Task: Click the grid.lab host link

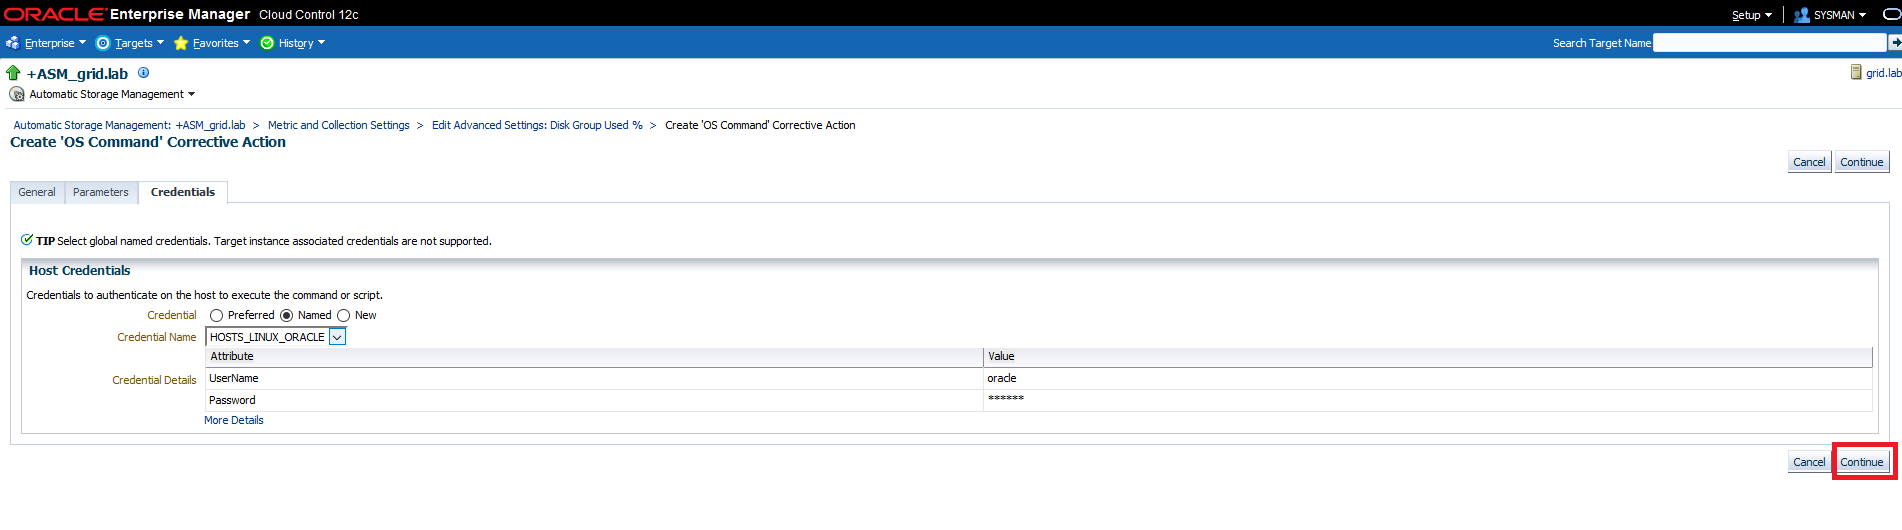Action: [x=1883, y=73]
